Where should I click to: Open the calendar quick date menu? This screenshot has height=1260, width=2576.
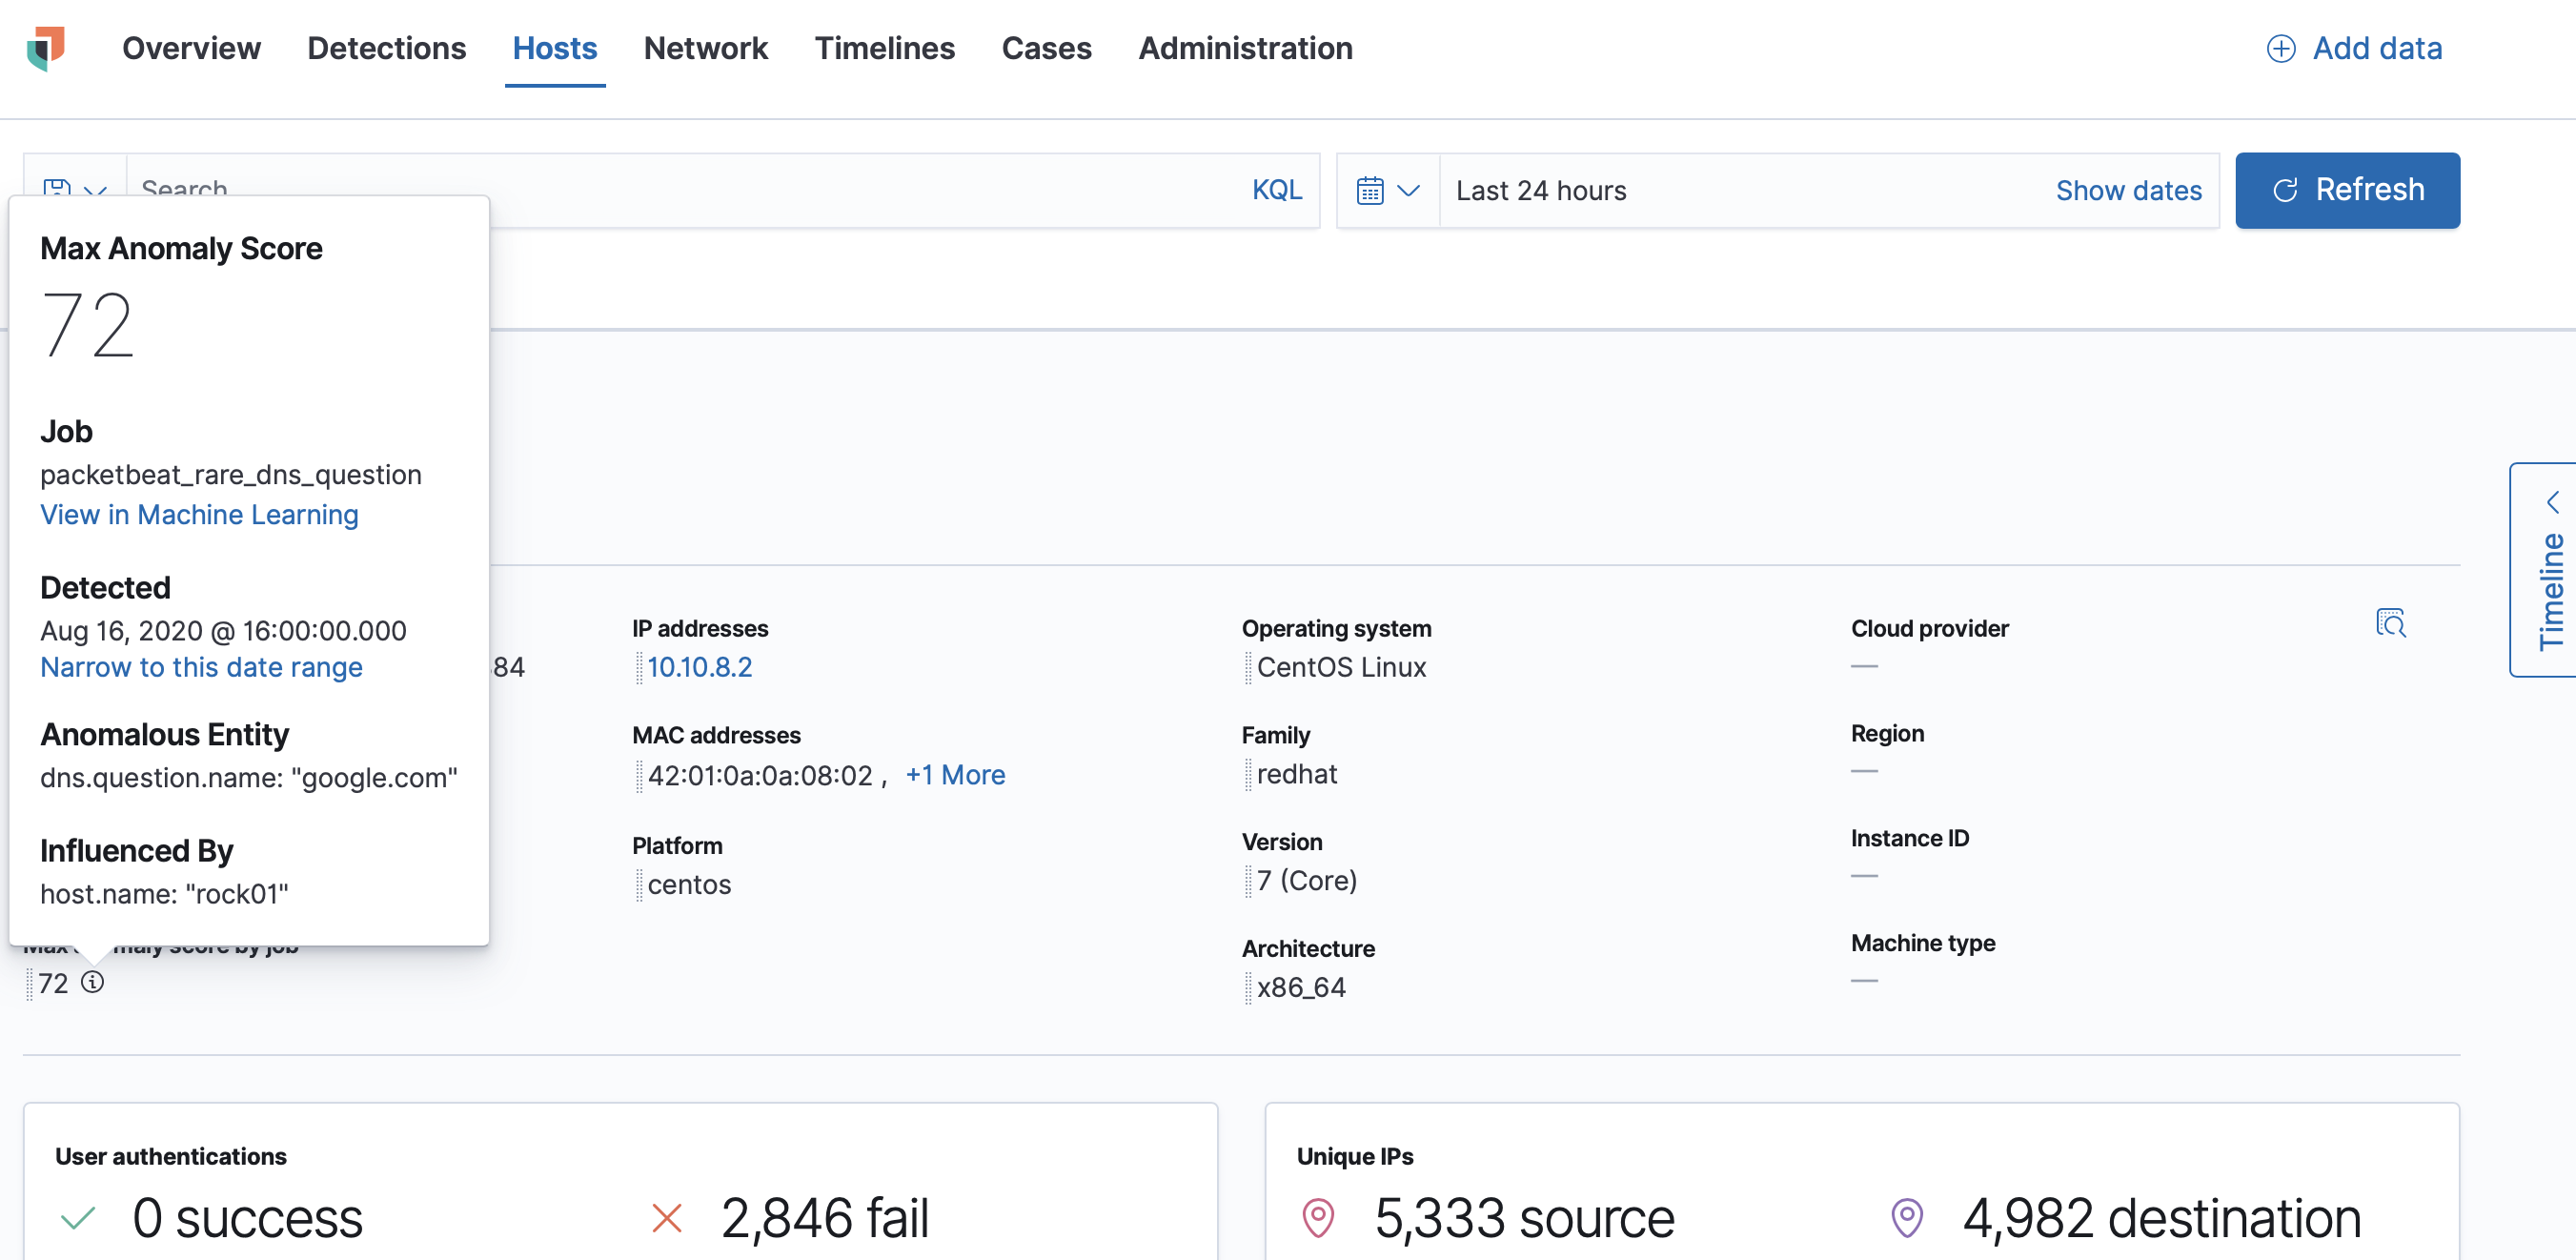coord(1387,190)
